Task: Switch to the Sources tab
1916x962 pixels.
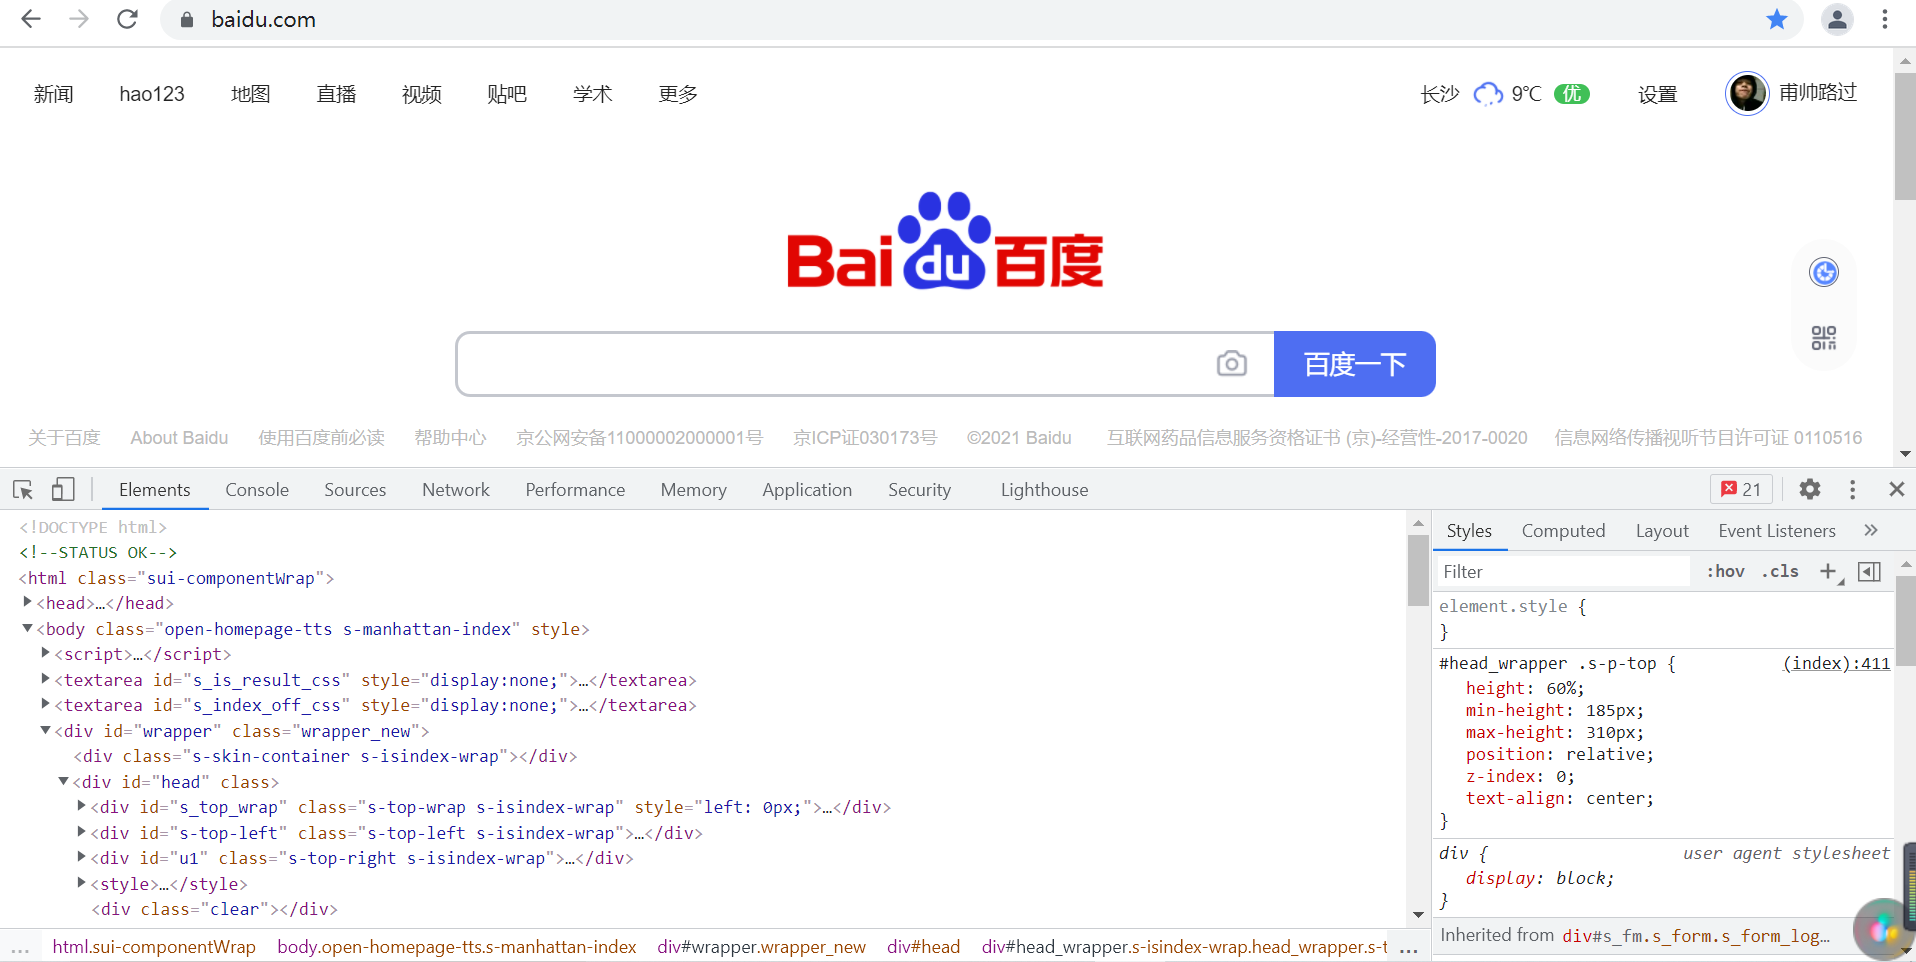Action: tap(355, 489)
